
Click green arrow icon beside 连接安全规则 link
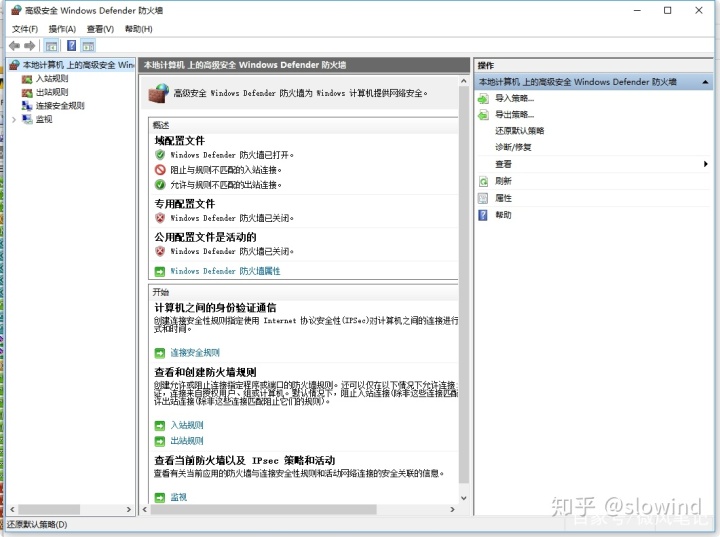[x=160, y=353]
